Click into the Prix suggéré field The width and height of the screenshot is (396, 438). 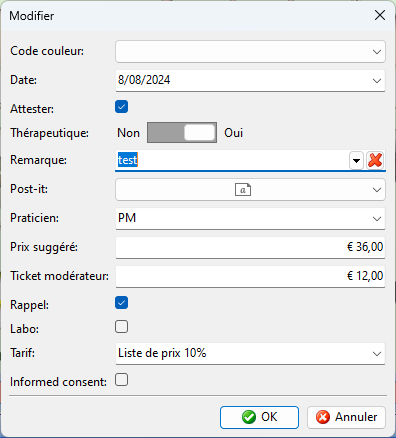250,247
